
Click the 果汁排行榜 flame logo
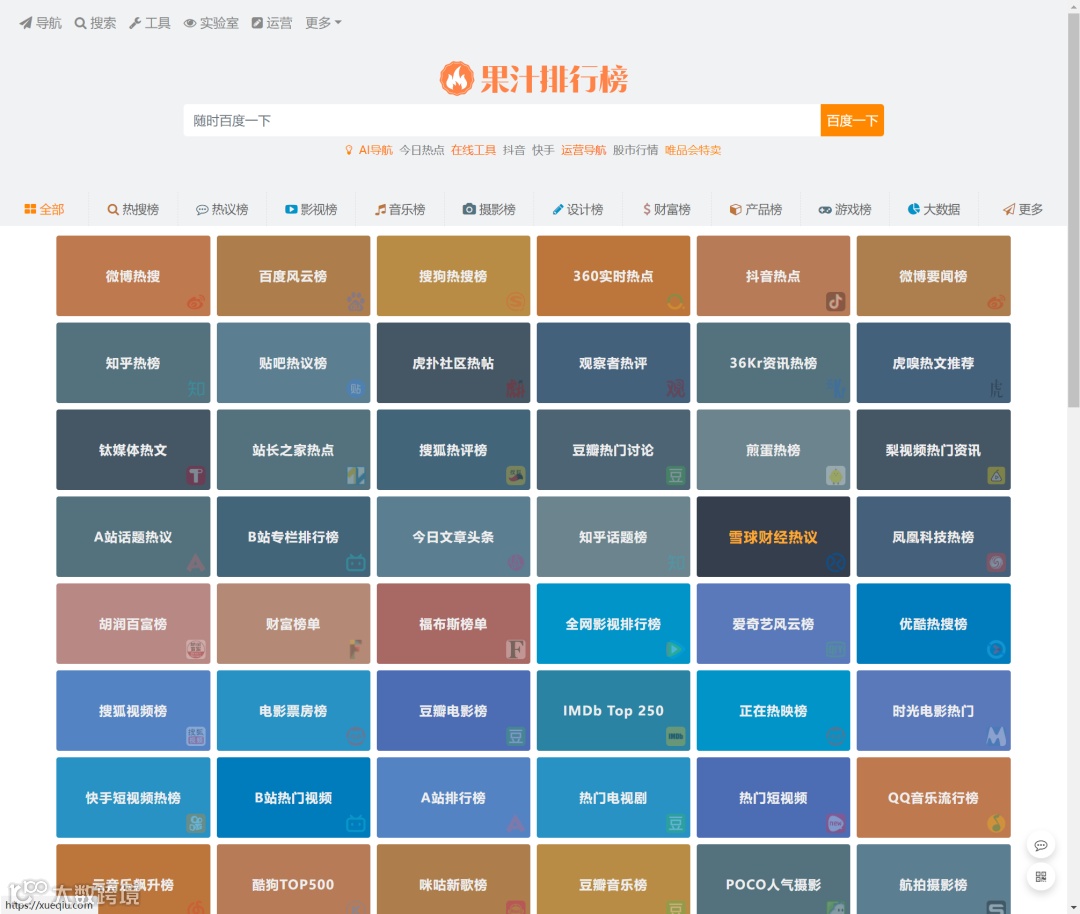[534, 79]
